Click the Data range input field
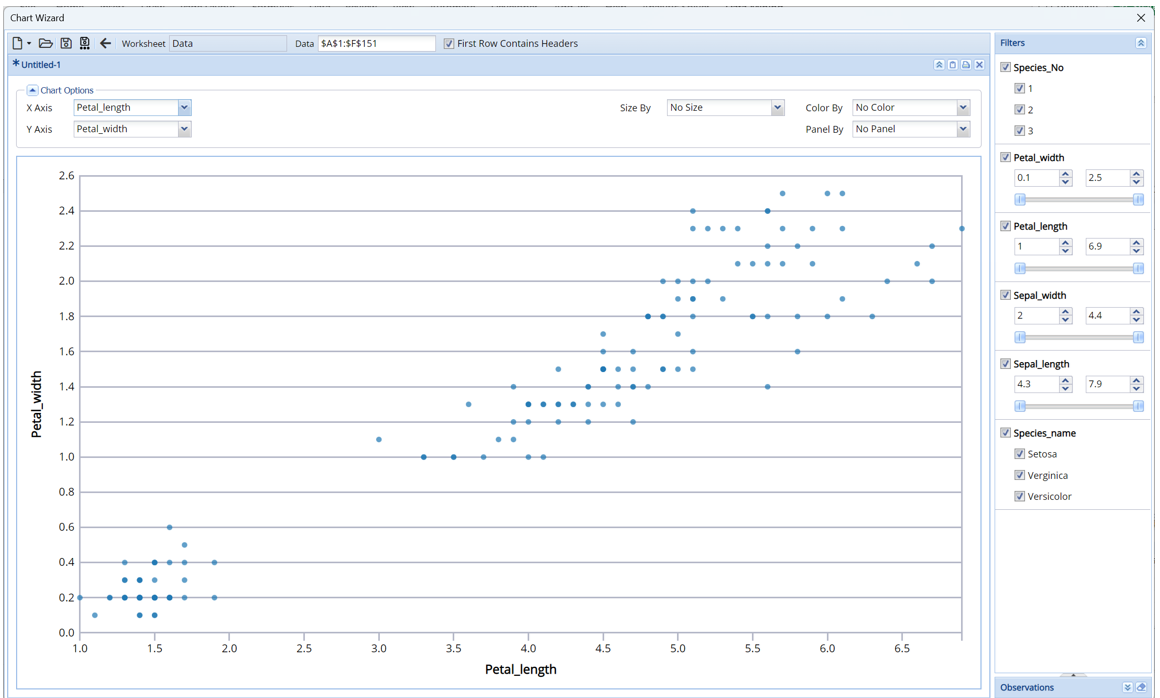 tap(376, 44)
